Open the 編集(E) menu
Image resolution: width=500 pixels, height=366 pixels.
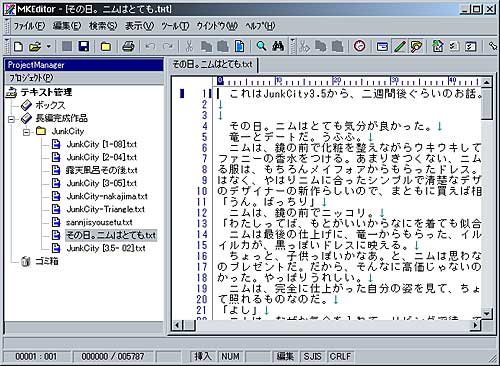[x=67, y=26]
